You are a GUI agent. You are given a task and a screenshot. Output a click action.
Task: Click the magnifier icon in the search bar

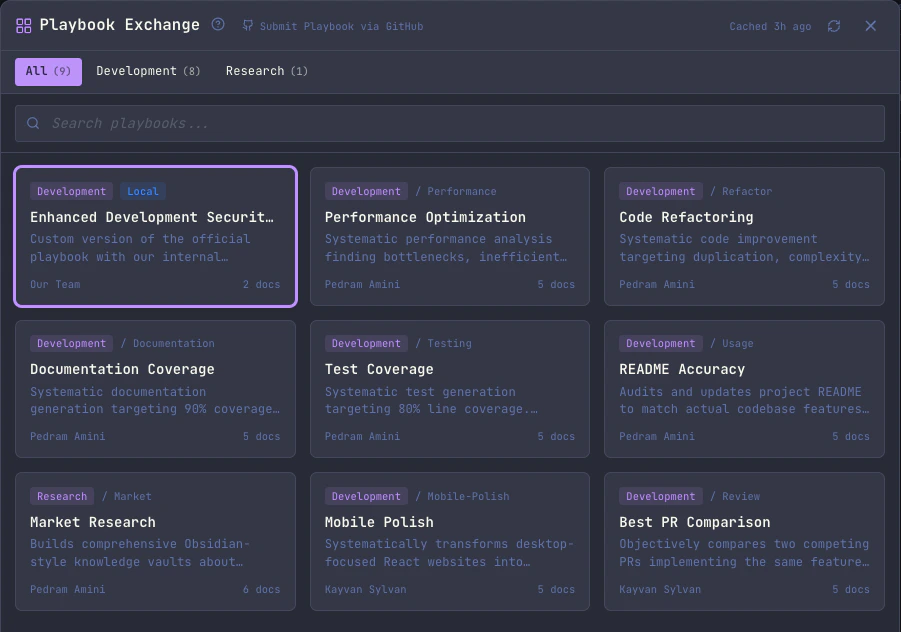coord(33,123)
